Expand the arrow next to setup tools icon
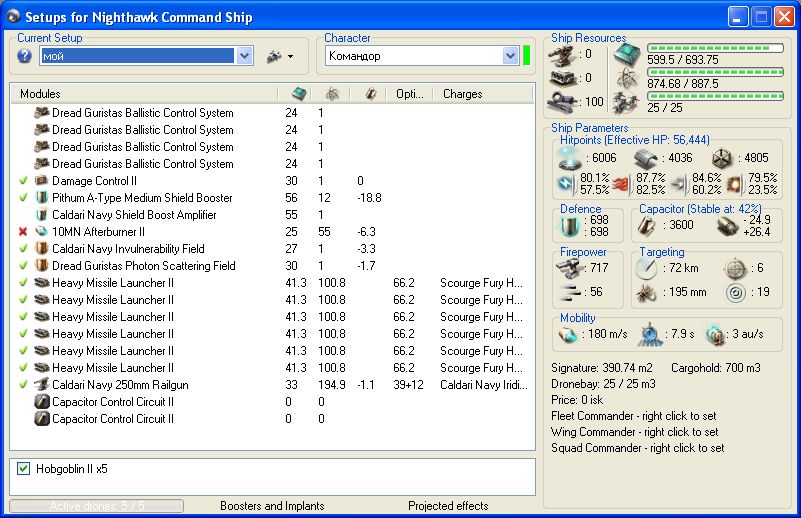Screen dimensions: 801x518 tap(290, 57)
